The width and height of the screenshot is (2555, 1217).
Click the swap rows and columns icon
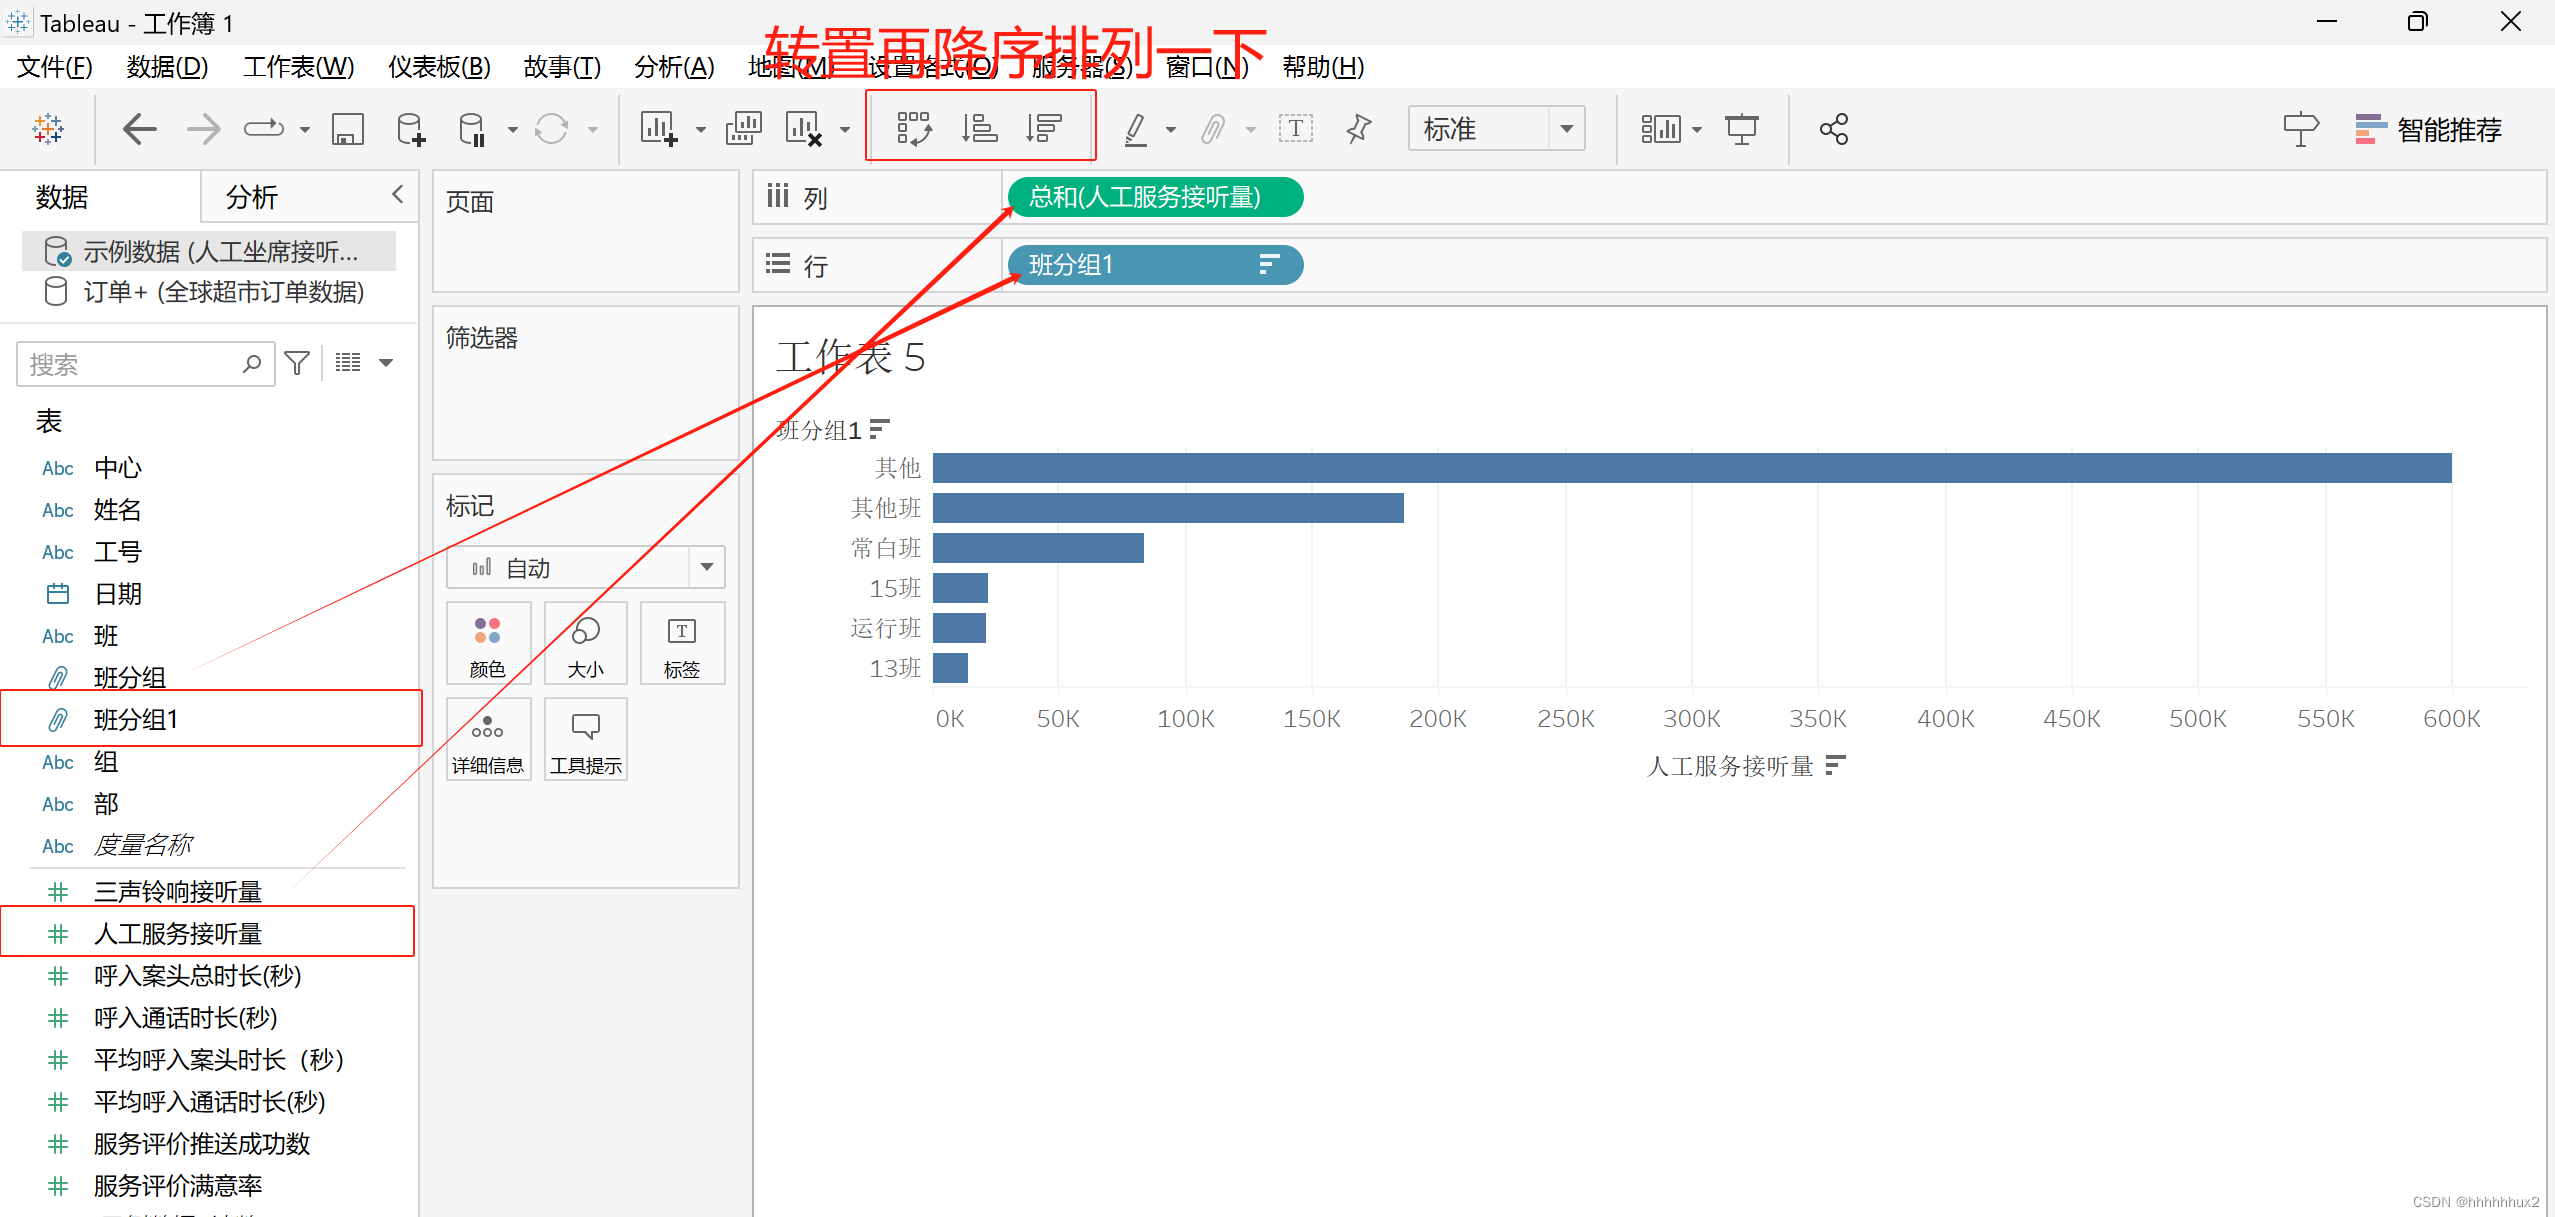[914, 129]
